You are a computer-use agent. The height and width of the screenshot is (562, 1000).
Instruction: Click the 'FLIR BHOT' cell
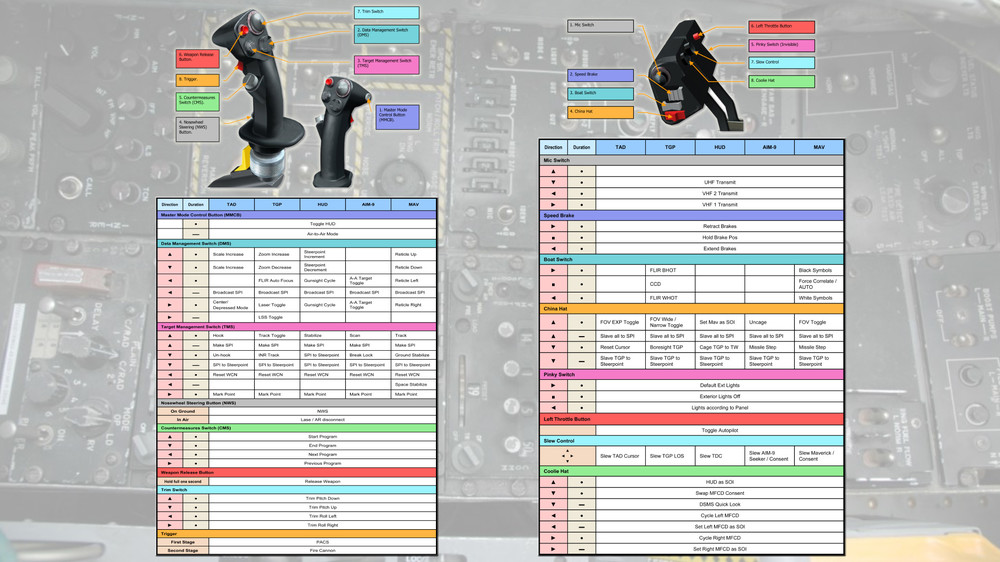pyautogui.click(x=670, y=270)
